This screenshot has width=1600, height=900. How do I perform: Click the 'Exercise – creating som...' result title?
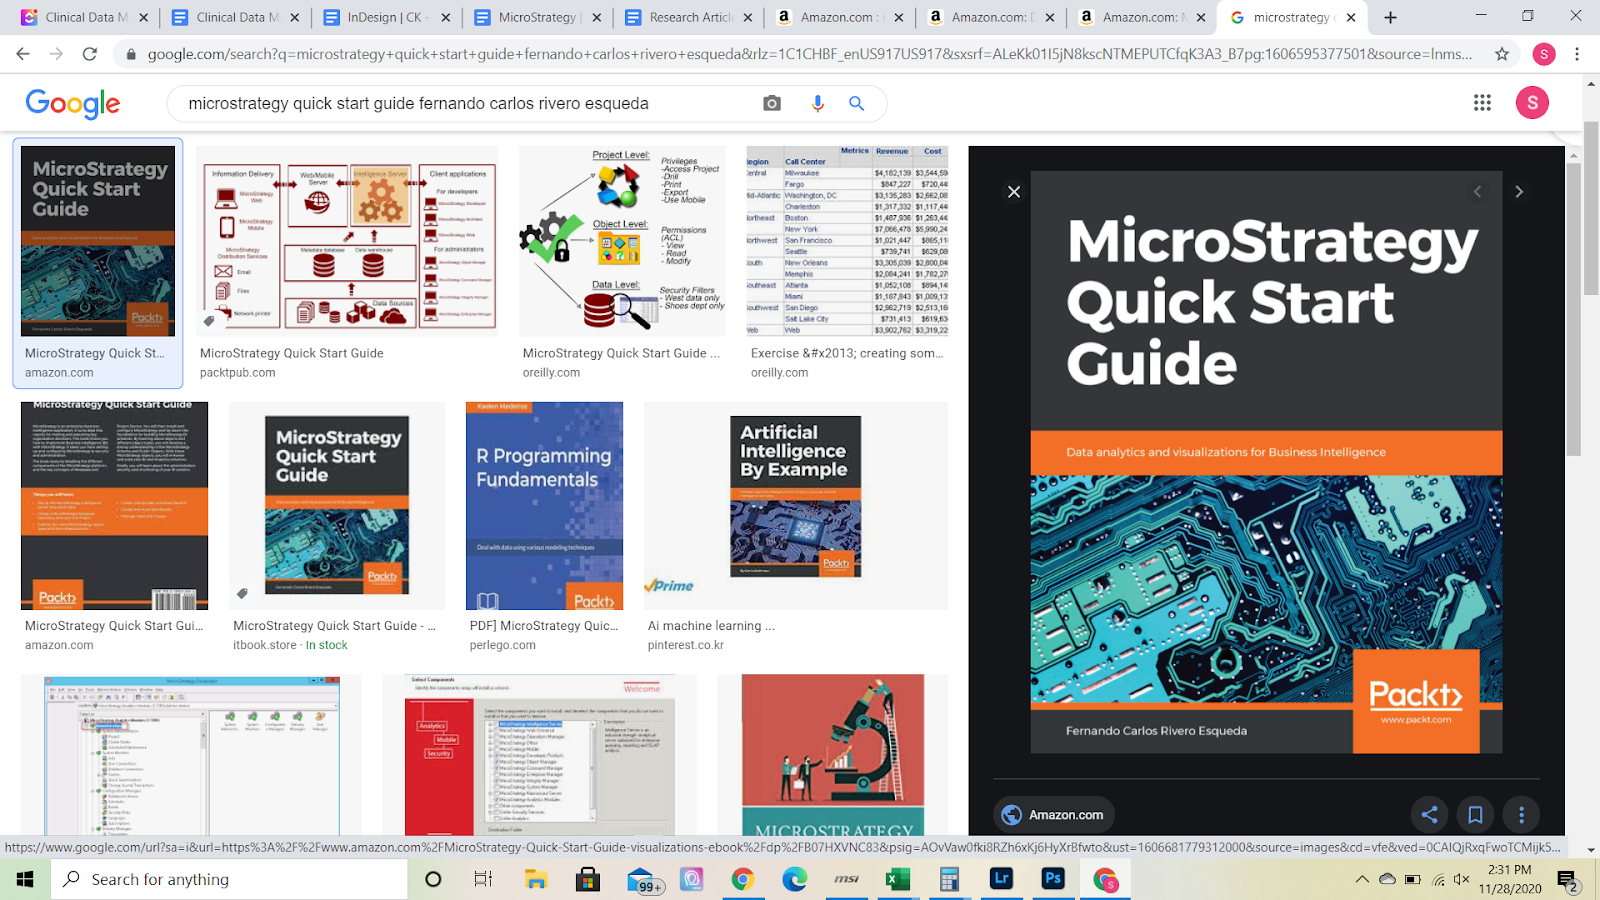point(847,353)
